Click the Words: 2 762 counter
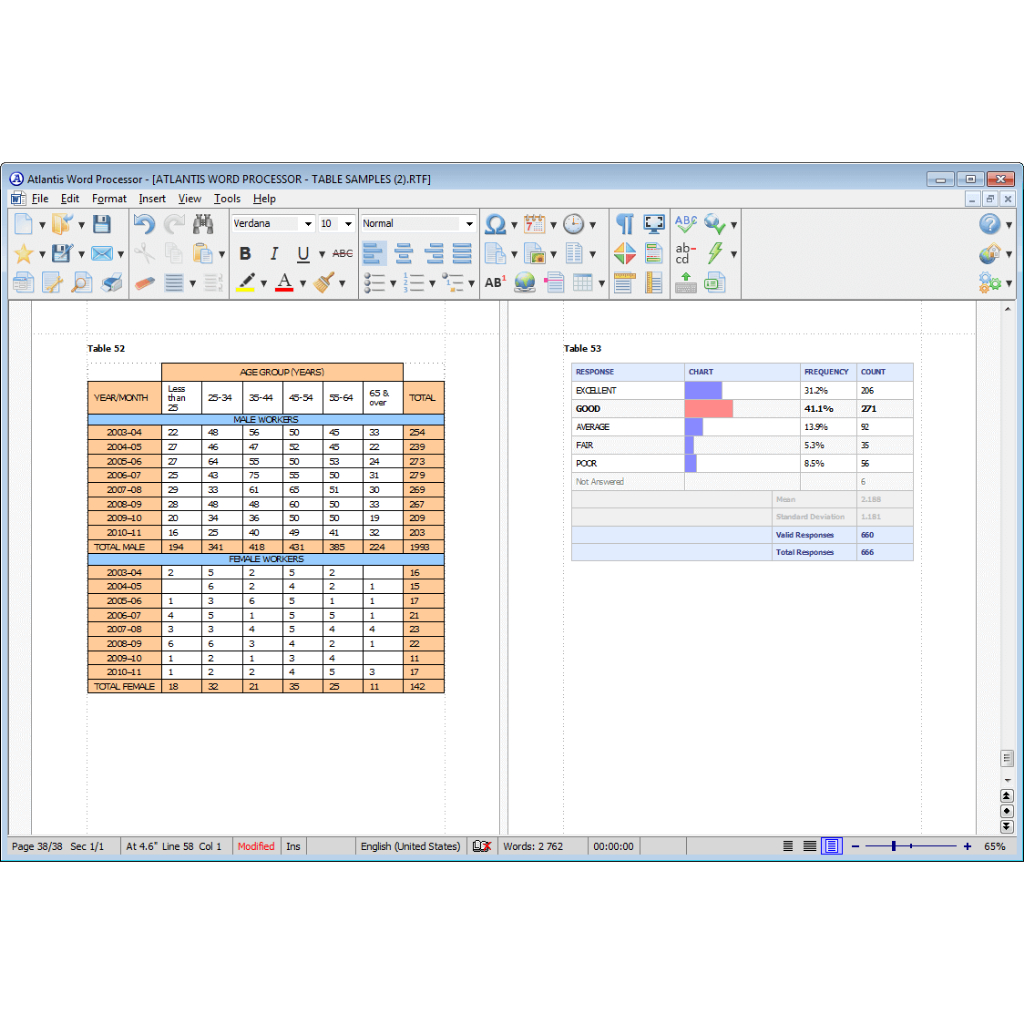Viewport: 1024px width, 1024px height. coord(533,846)
